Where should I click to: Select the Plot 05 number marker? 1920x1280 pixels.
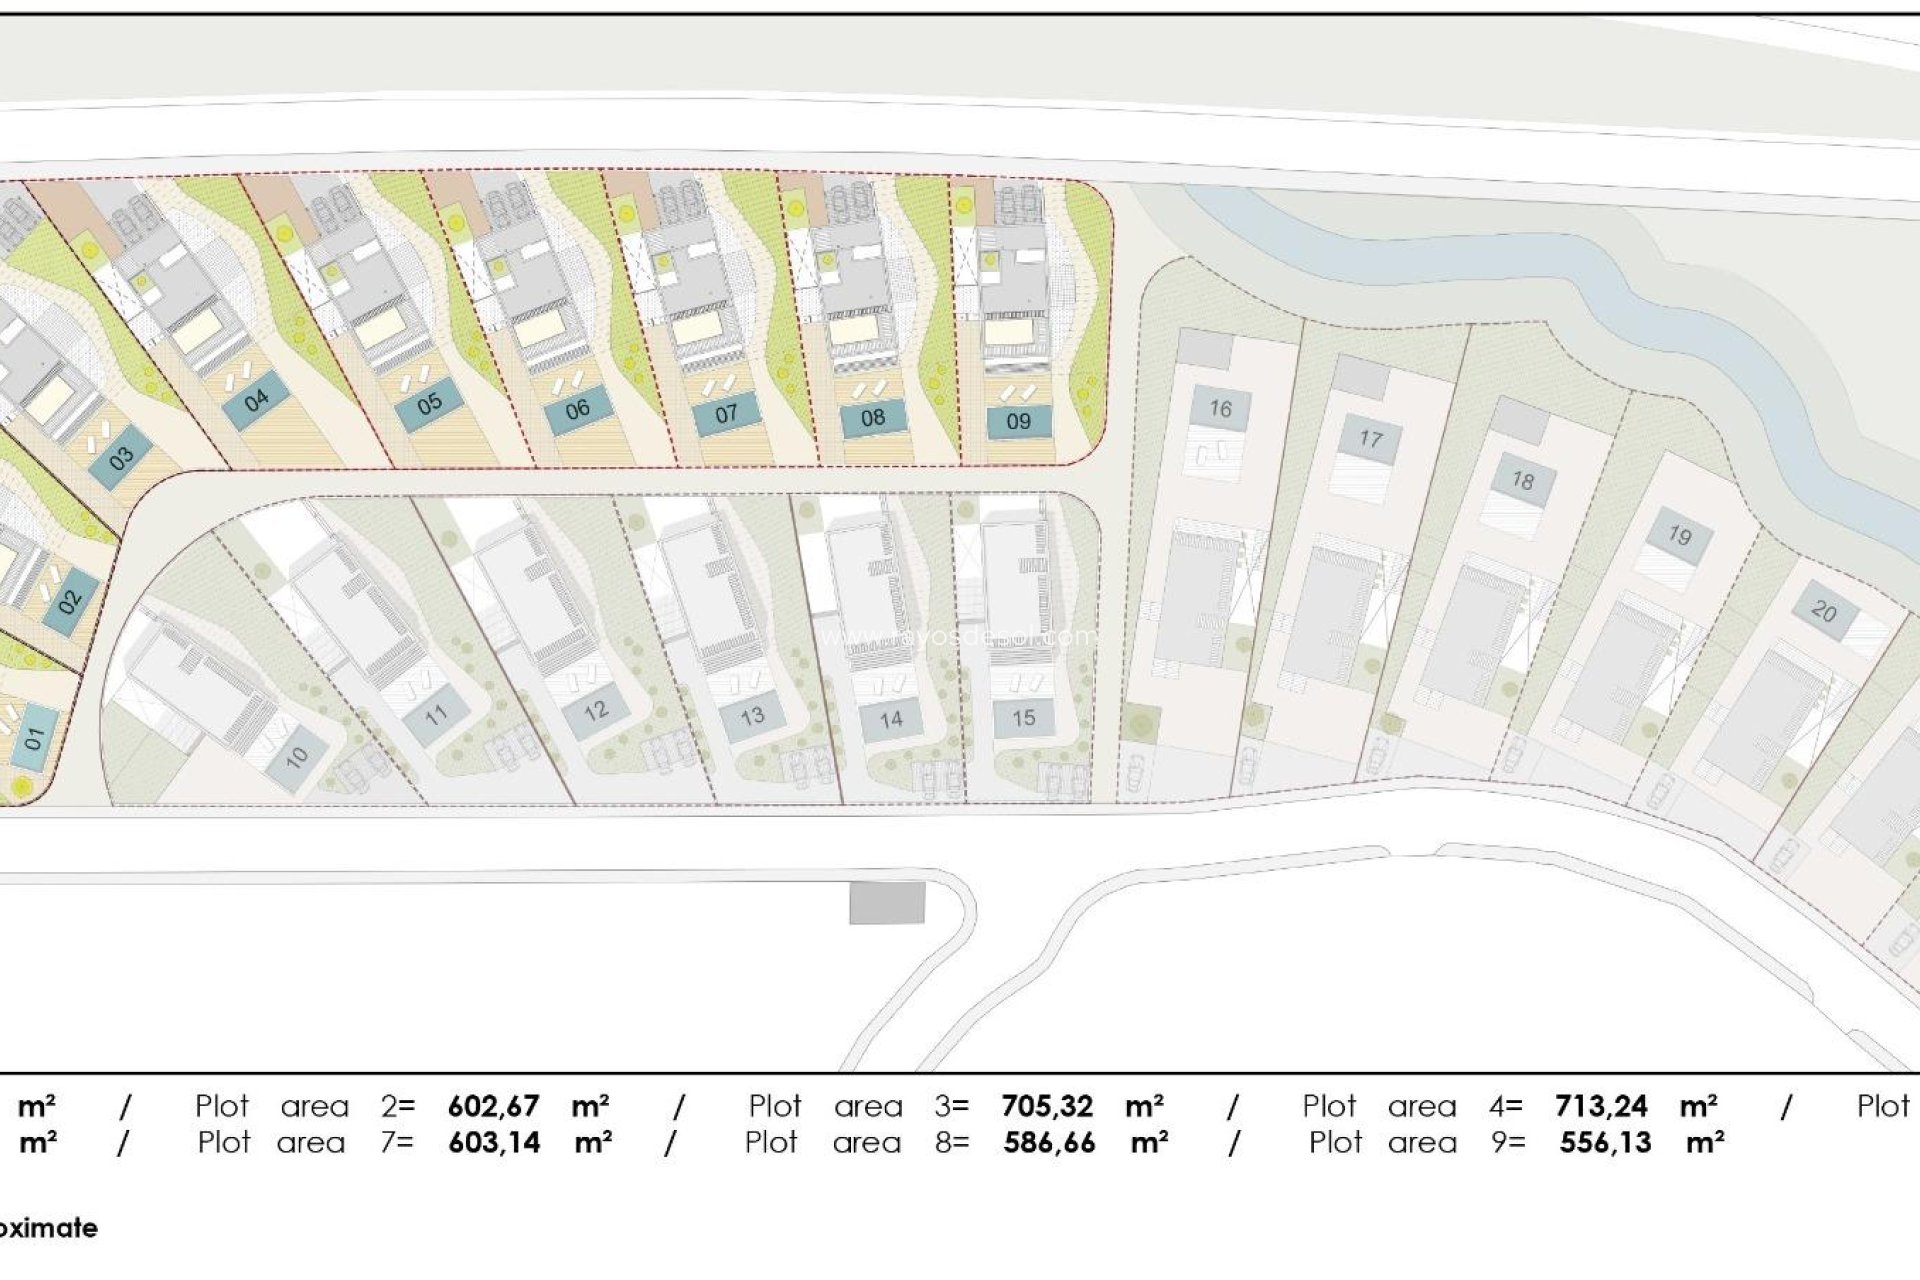tap(430, 405)
